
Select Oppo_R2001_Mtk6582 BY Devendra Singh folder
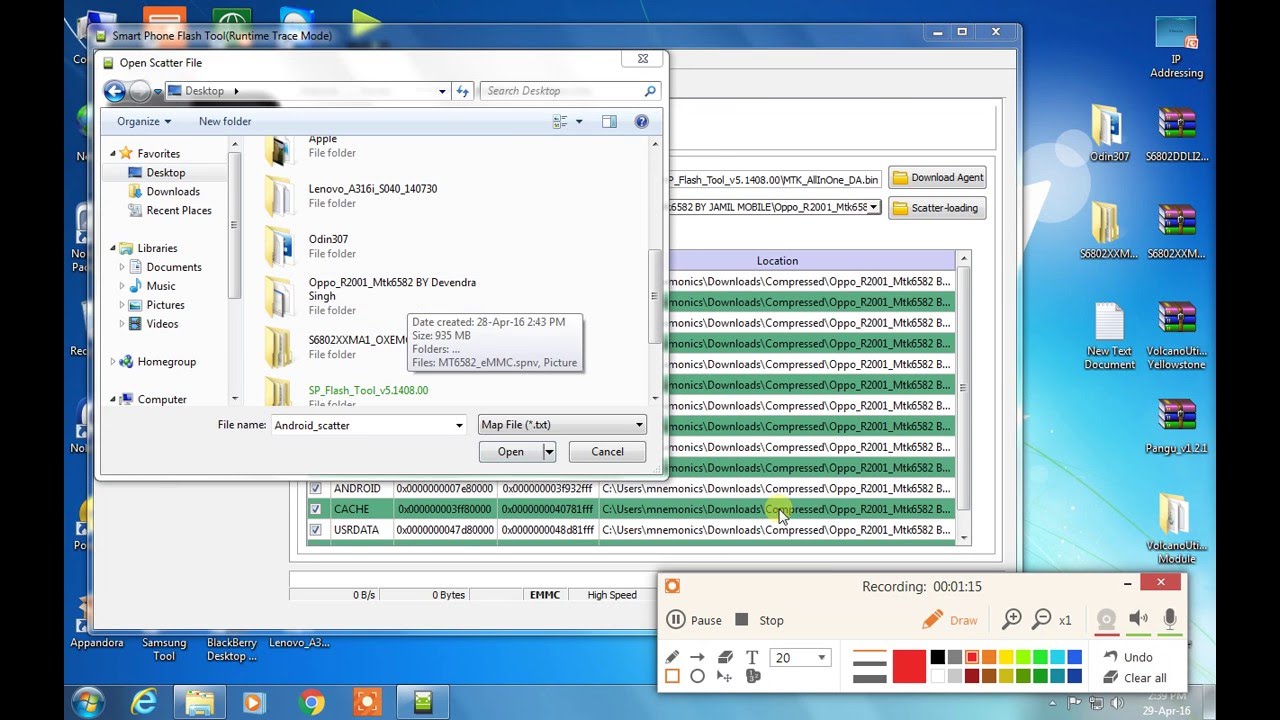pos(392,296)
